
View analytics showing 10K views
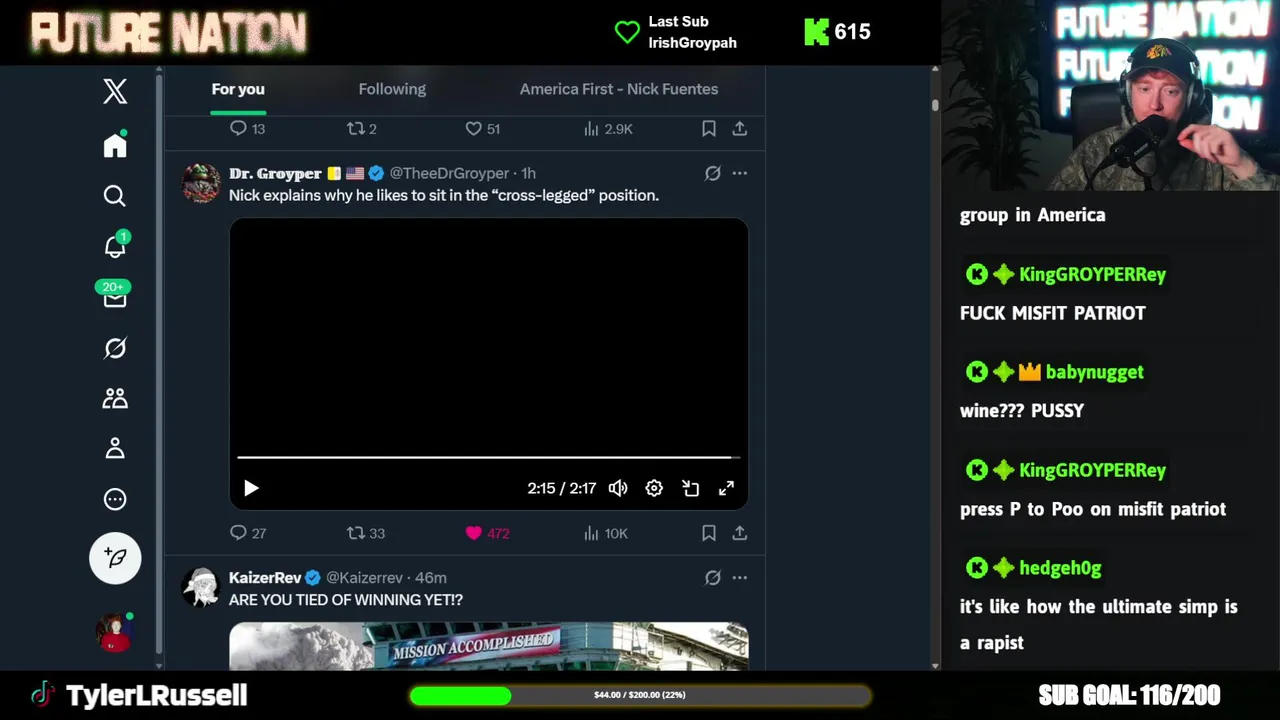(x=606, y=533)
